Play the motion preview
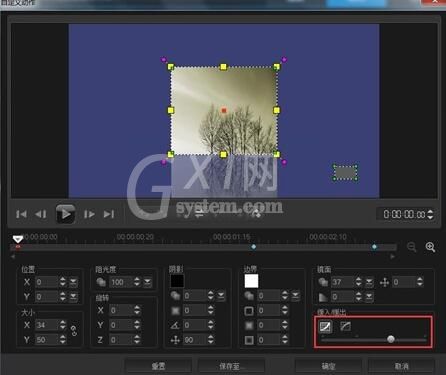This screenshot has width=446, height=375. click(65, 214)
